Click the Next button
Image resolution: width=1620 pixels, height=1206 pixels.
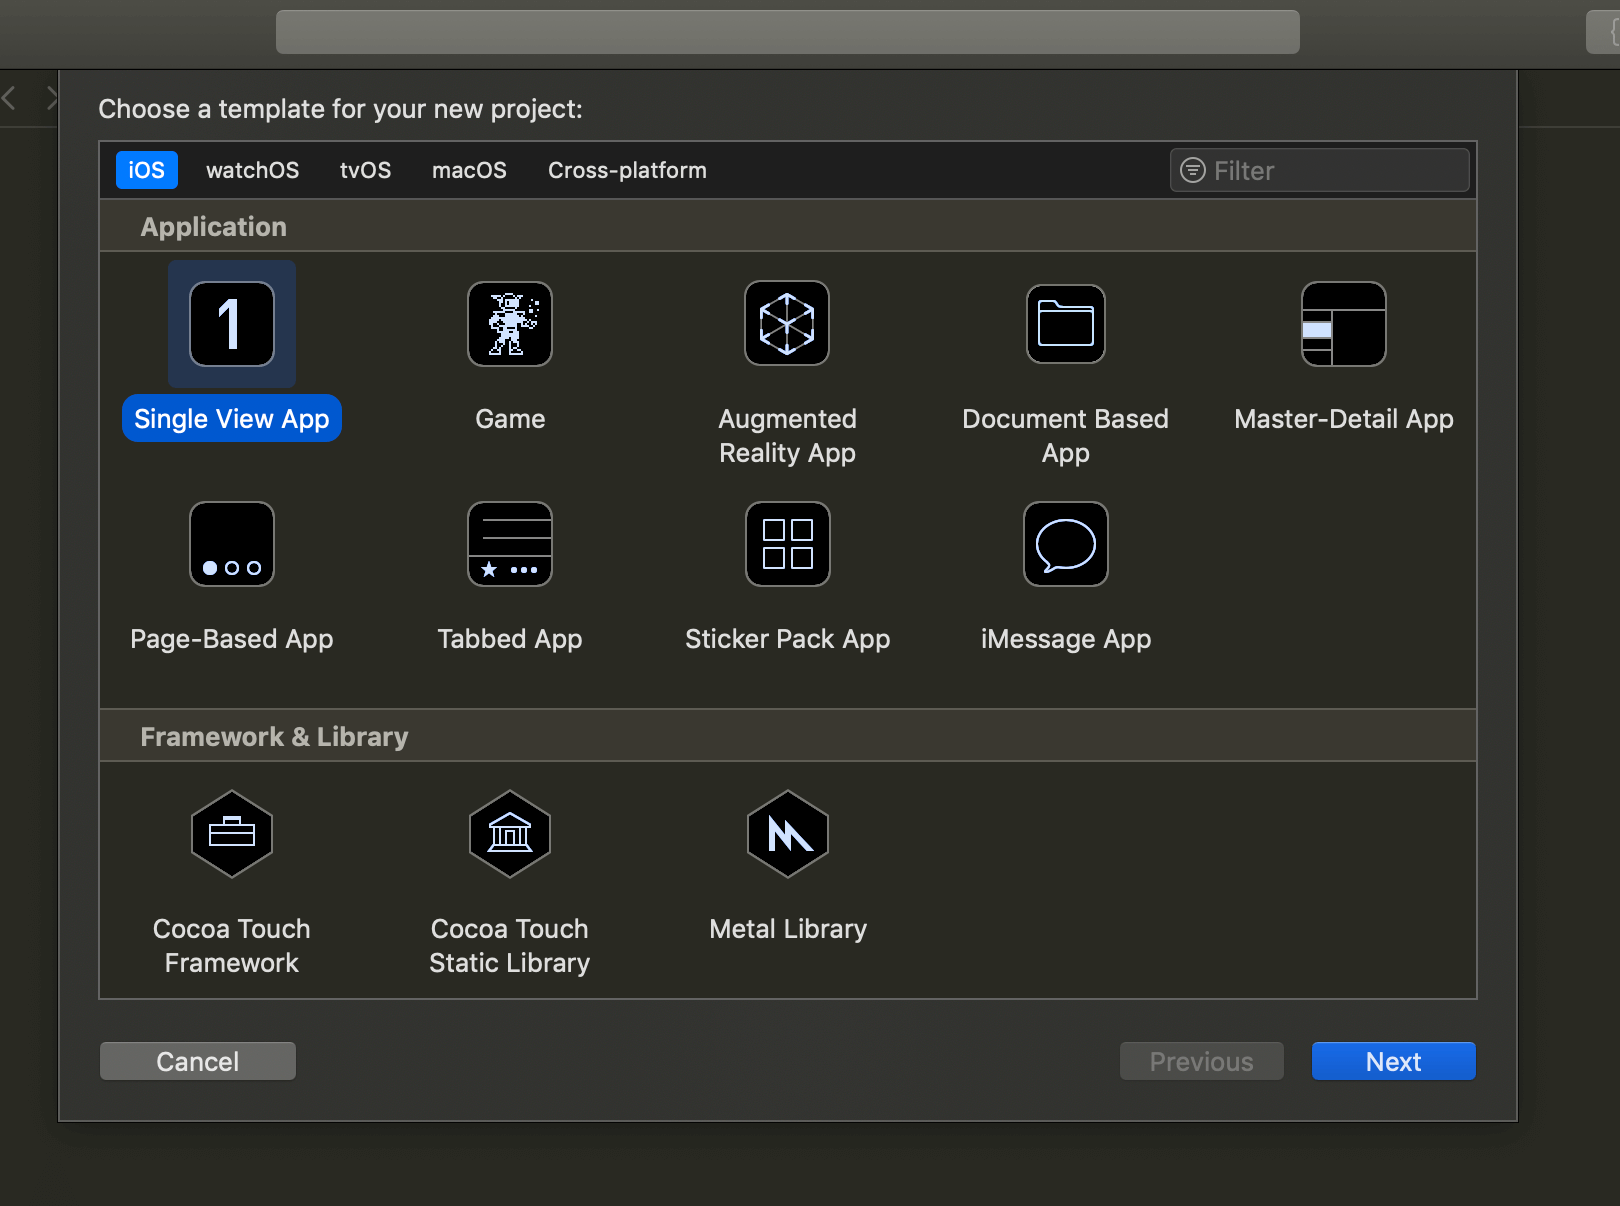click(1393, 1061)
